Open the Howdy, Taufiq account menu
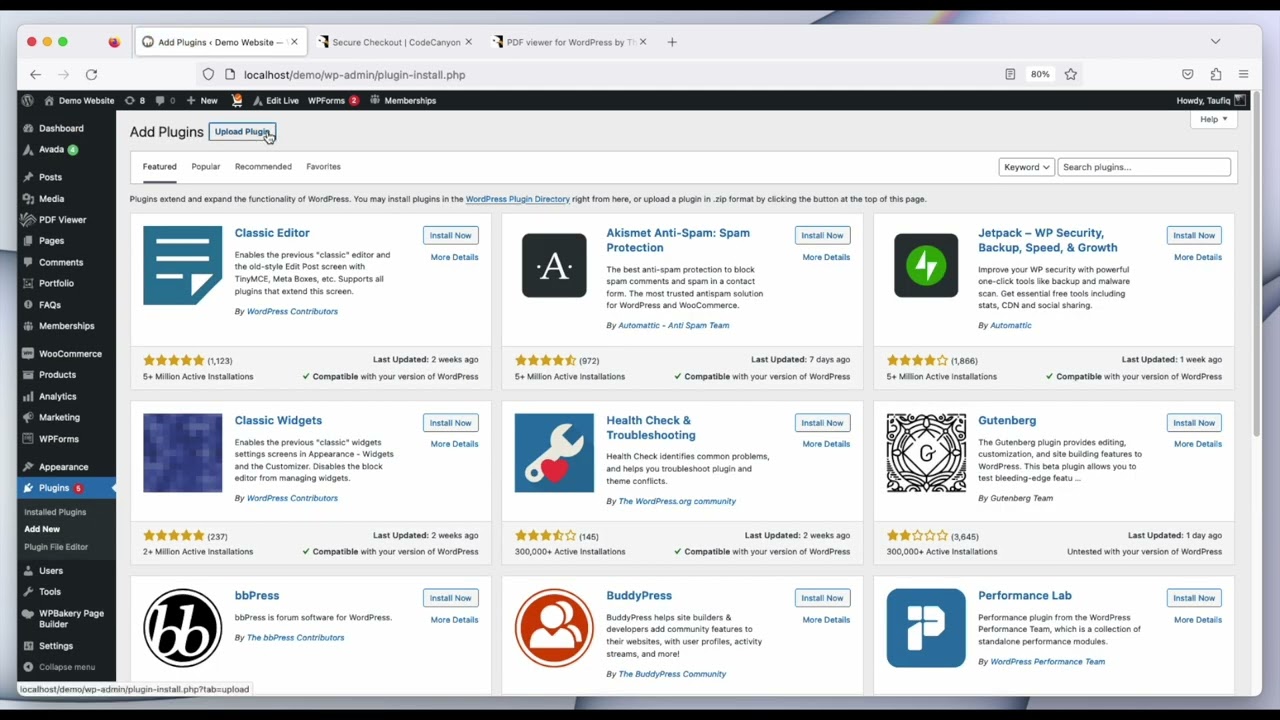 1211,100
